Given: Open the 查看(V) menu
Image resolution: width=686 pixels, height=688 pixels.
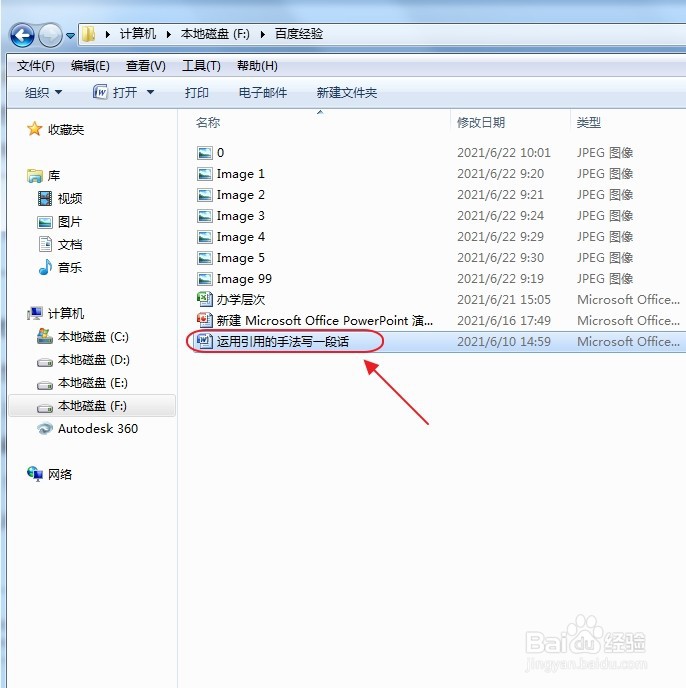Looking at the screenshot, I should click(146, 66).
